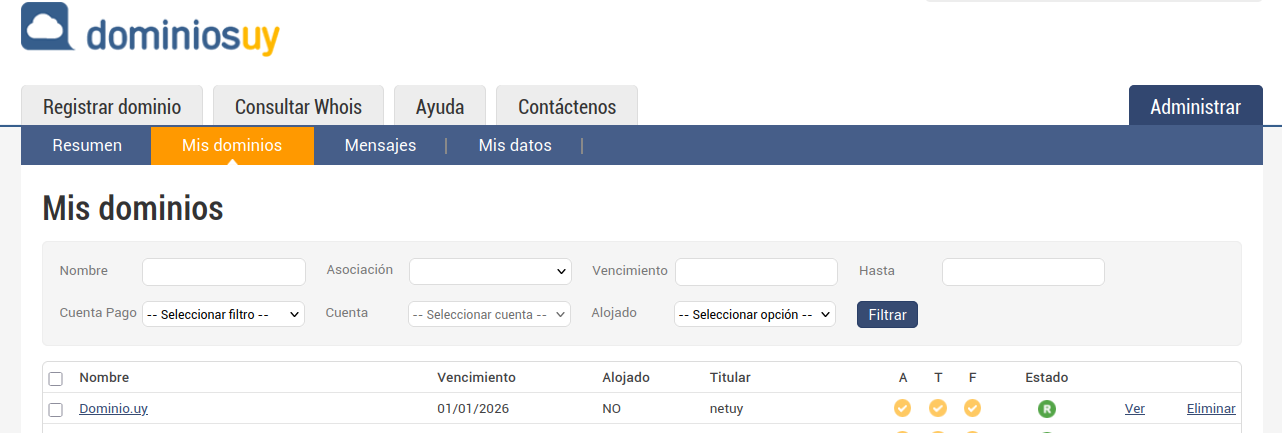The image size is (1282, 433).
Task: Open the Dominio.uy domain link
Action: coord(113,408)
